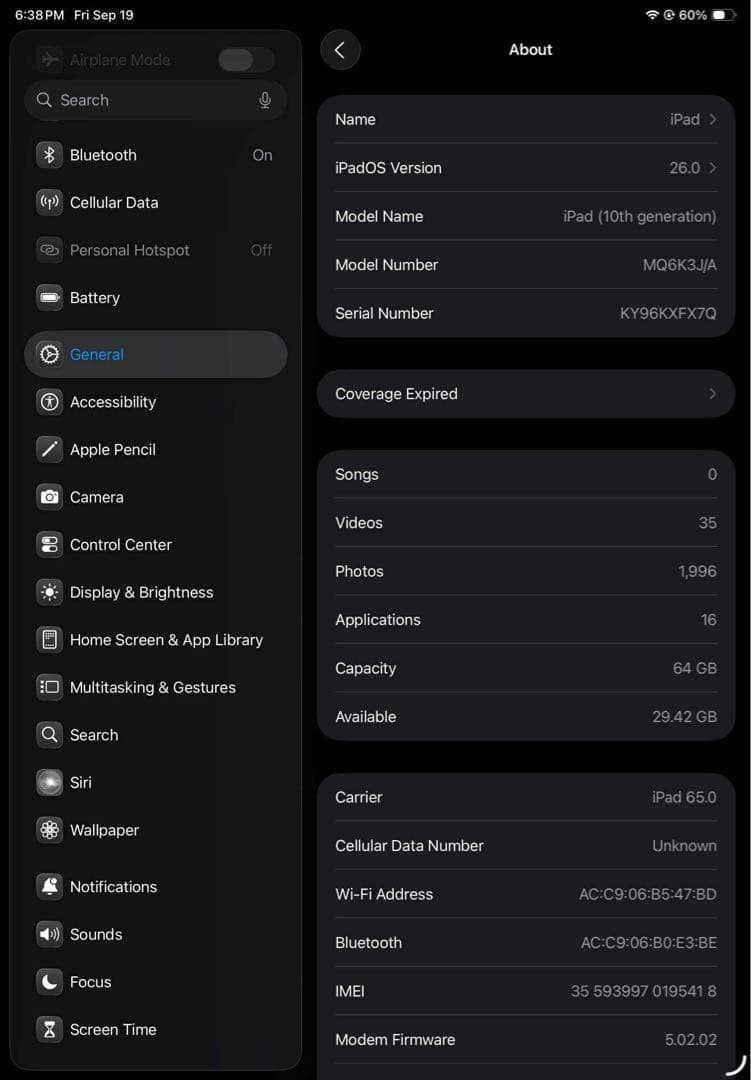
Task: Navigate back from the About page
Action: click(341, 49)
